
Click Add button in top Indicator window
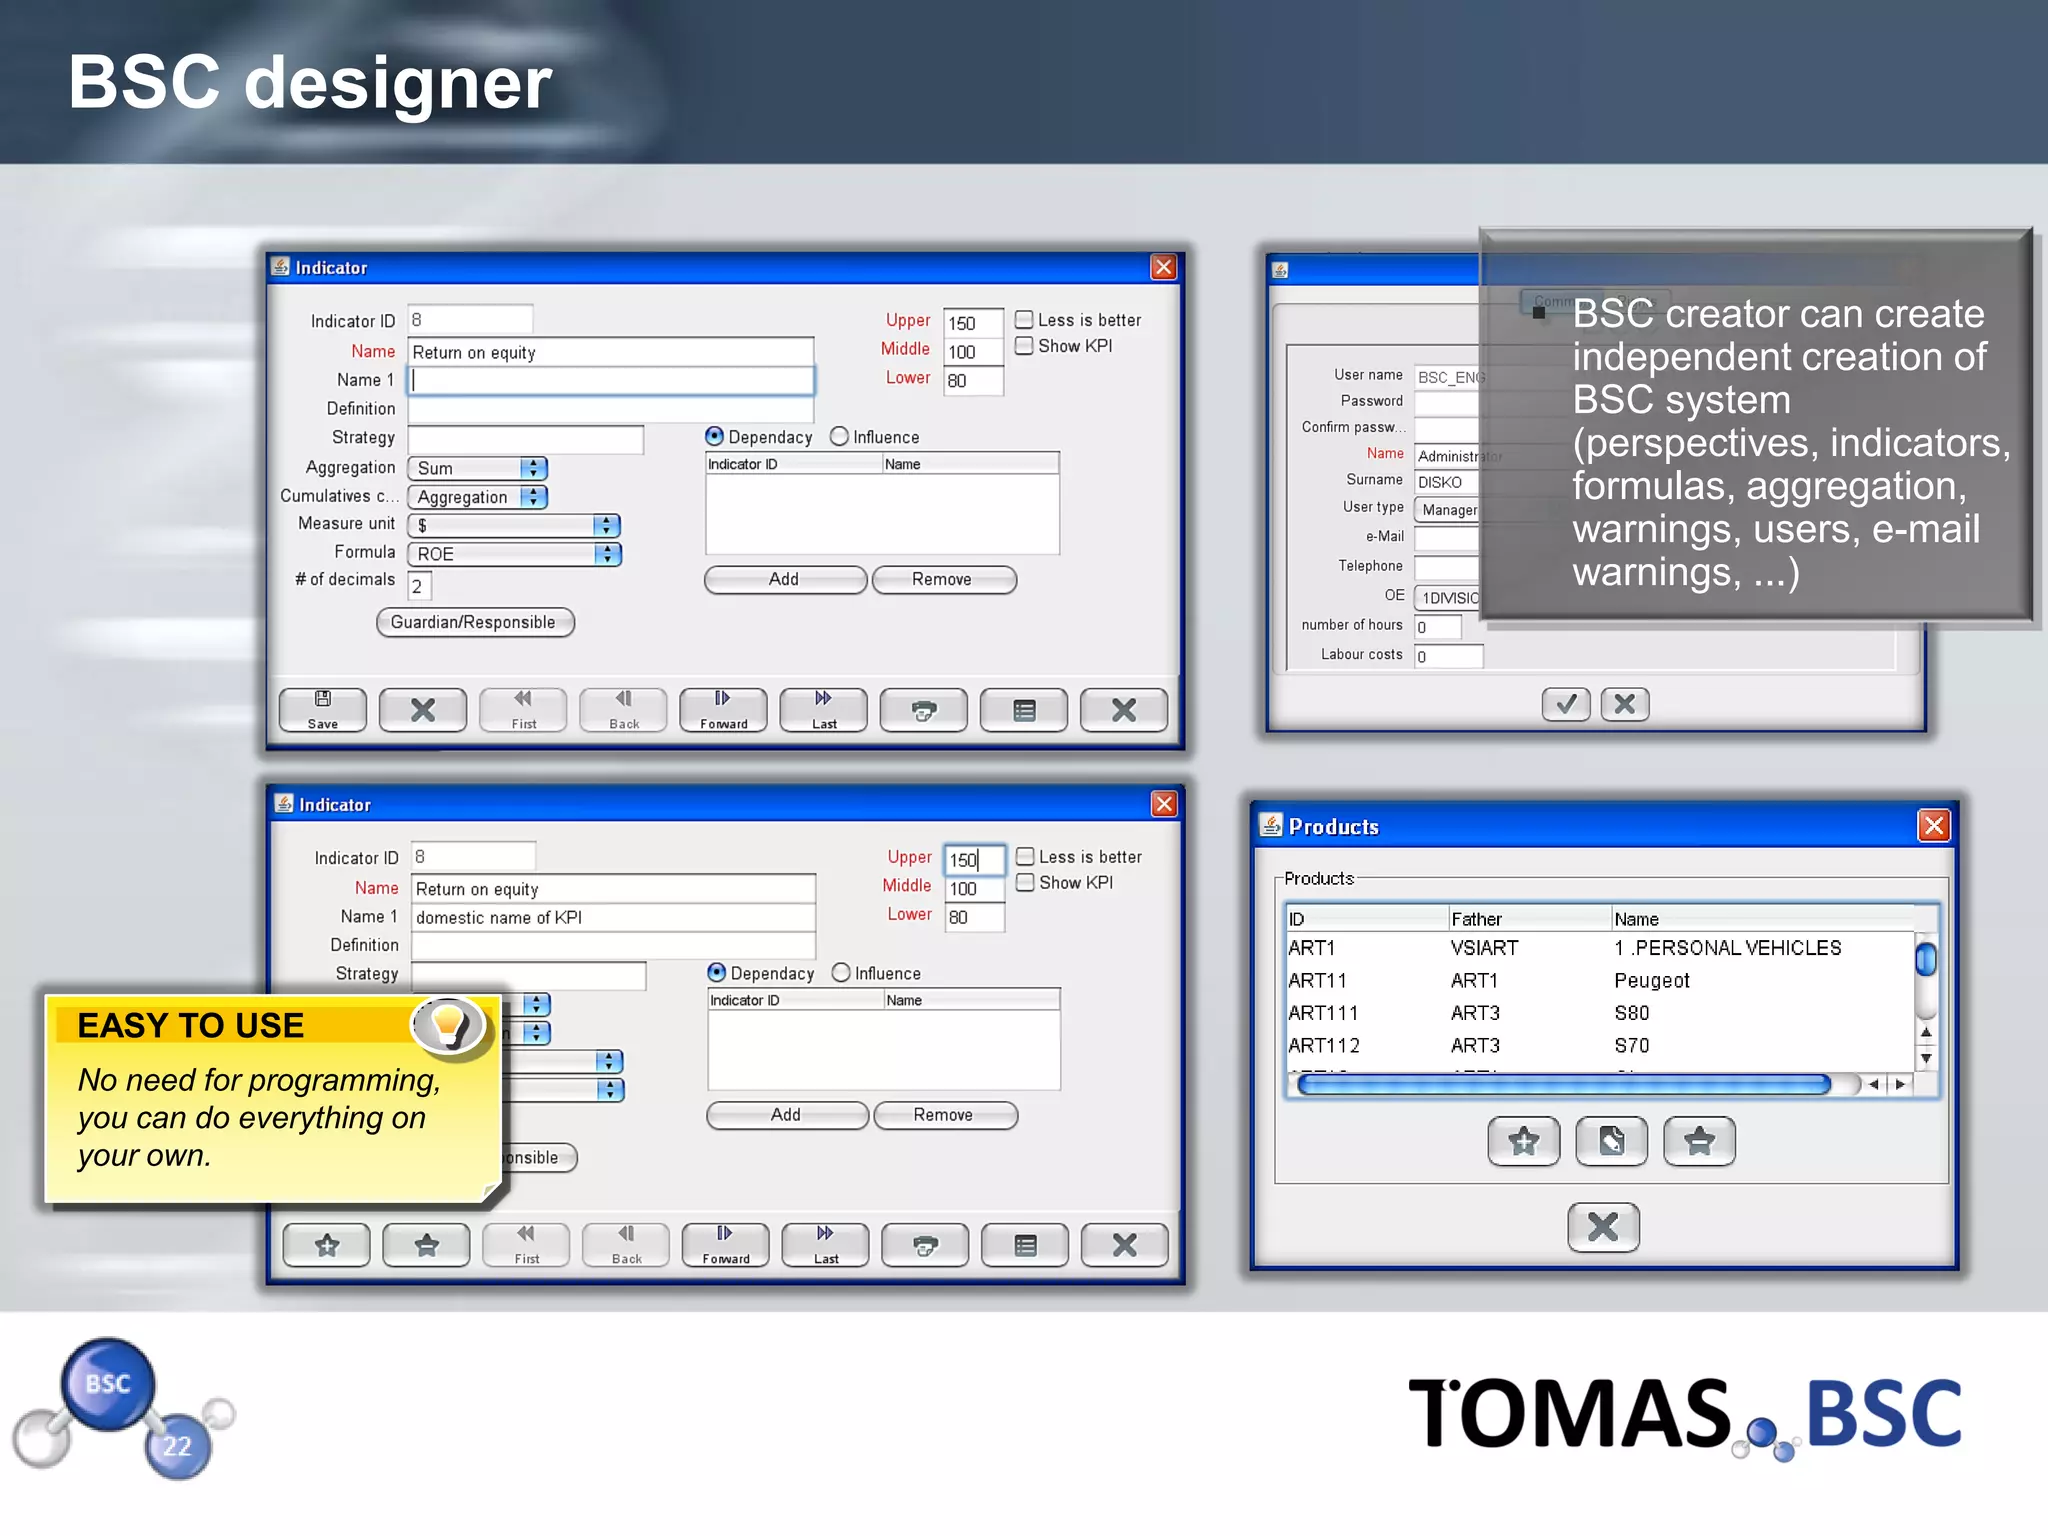click(785, 580)
